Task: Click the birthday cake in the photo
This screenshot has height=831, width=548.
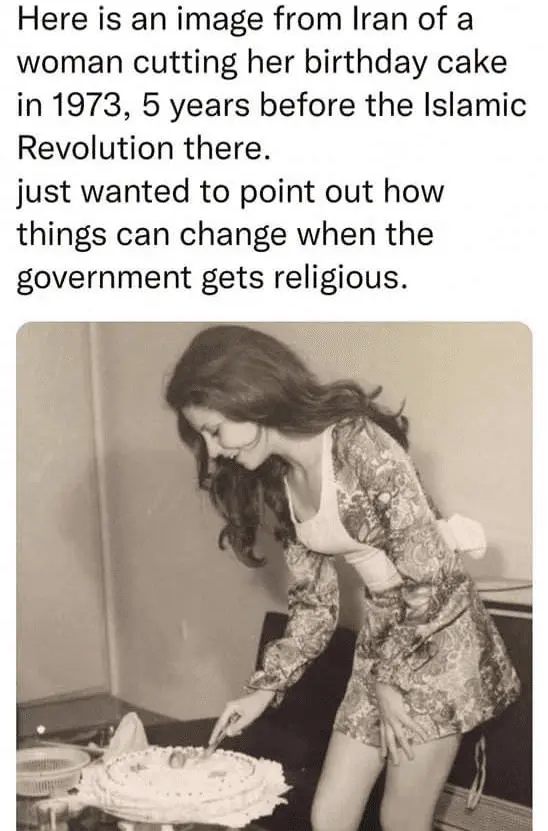Action: click(185, 776)
